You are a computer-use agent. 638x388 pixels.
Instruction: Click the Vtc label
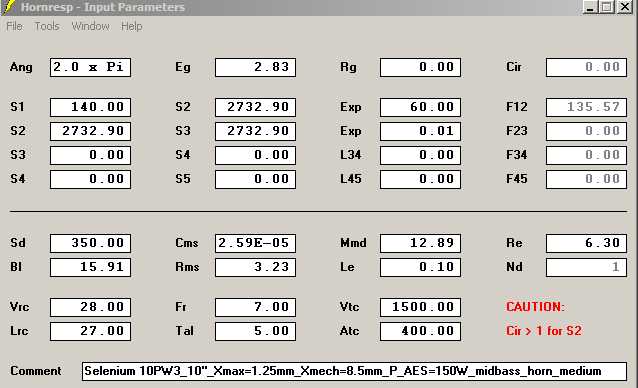click(350, 307)
